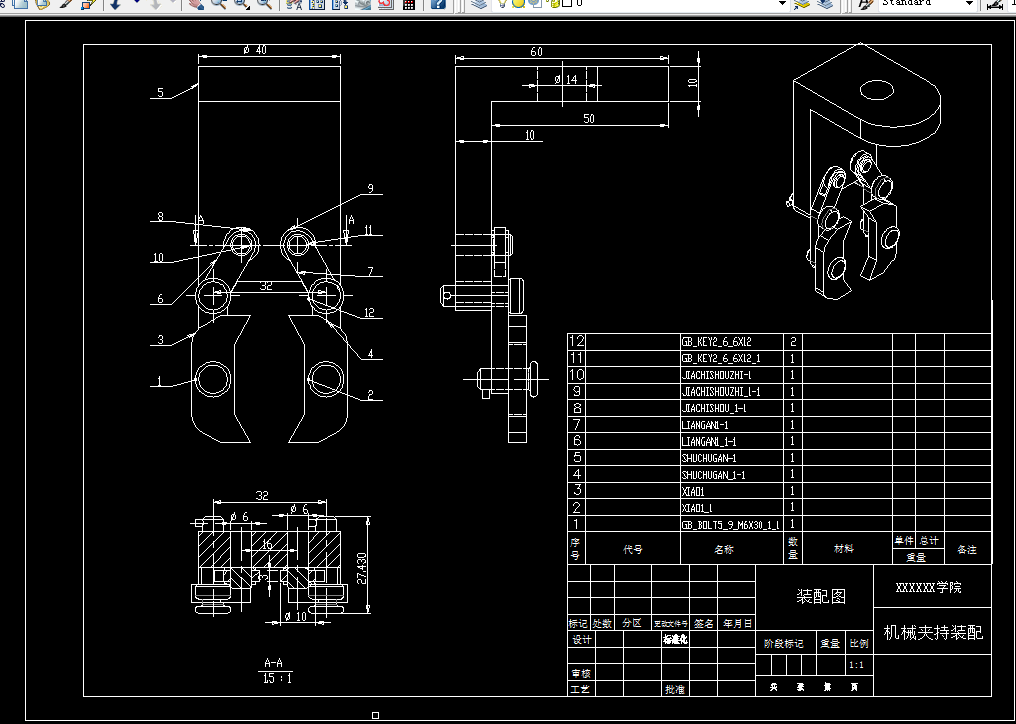The height and width of the screenshot is (724, 1016).
Task: Click the 标准化 cell in title block
Action: click(x=675, y=639)
